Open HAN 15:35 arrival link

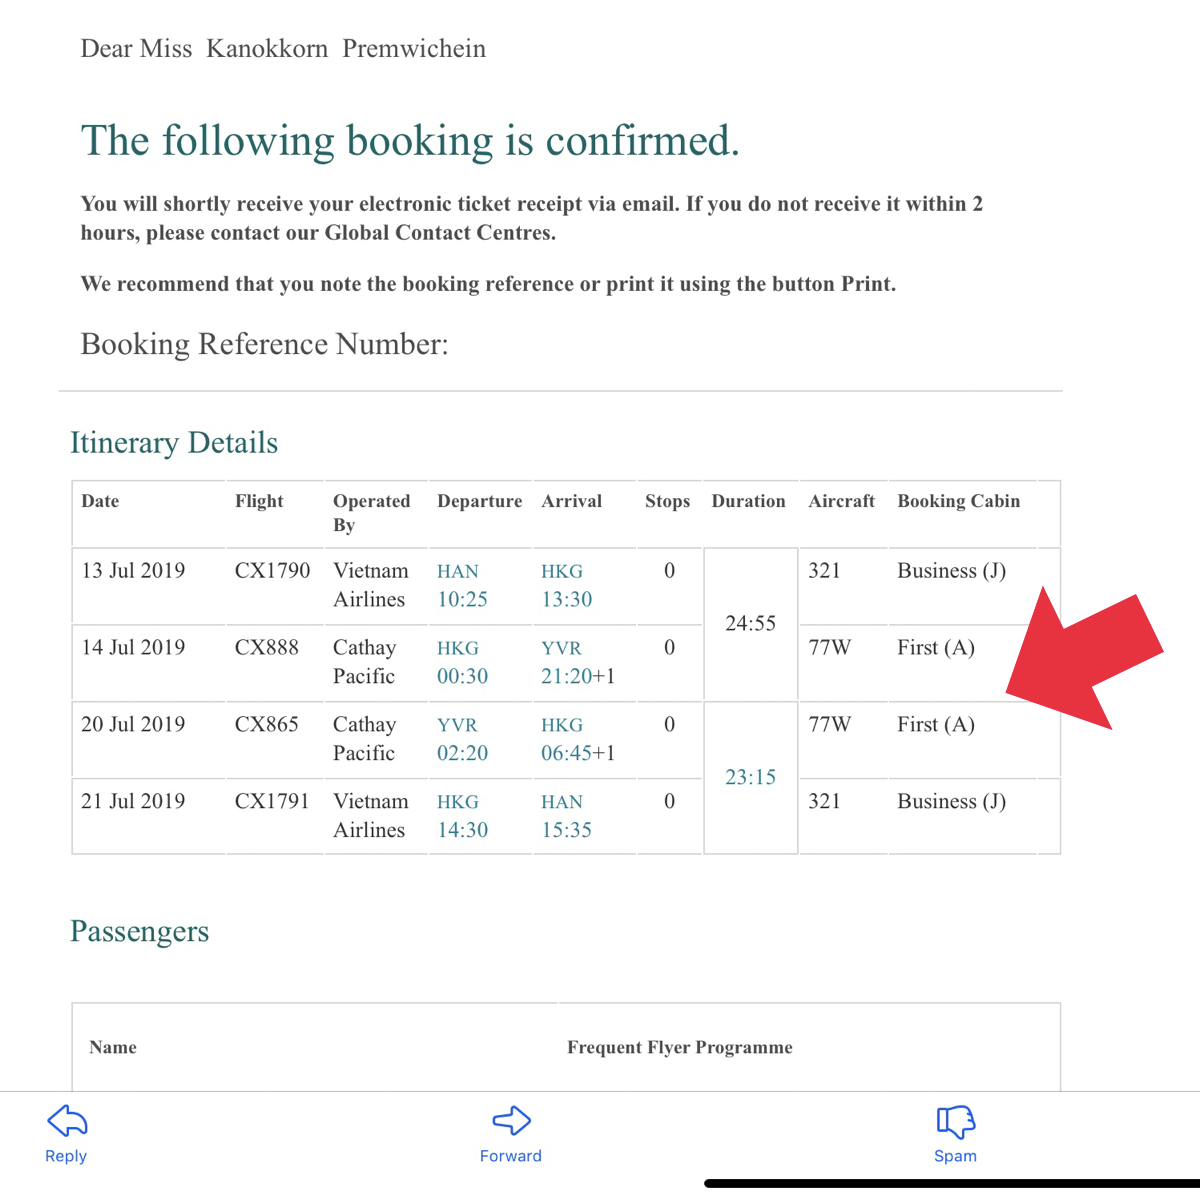(x=566, y=816)
